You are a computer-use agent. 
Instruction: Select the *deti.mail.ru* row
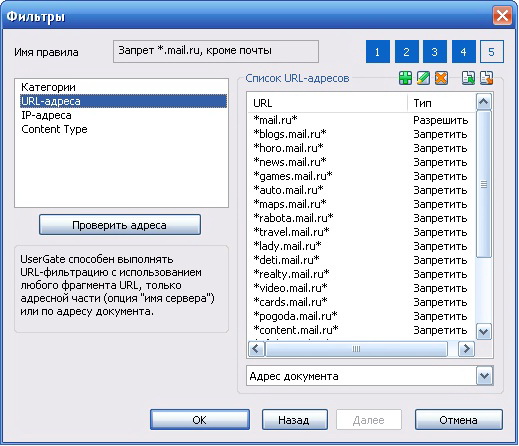coord(362,260)
